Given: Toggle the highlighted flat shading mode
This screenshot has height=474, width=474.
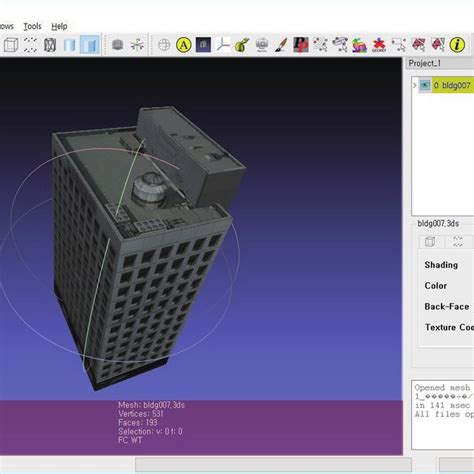Looking at the screenshot, I should 90,44.
